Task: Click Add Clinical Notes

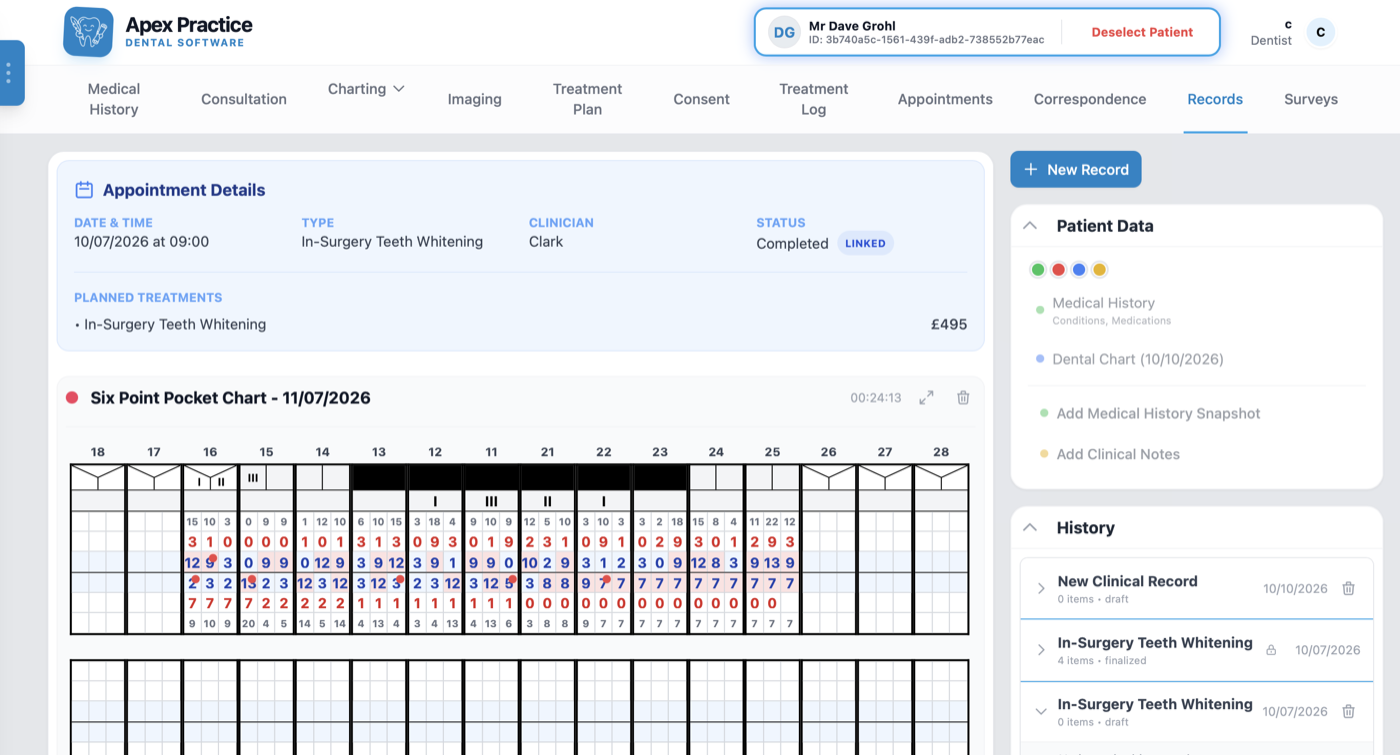Action: pos(1118,454)
